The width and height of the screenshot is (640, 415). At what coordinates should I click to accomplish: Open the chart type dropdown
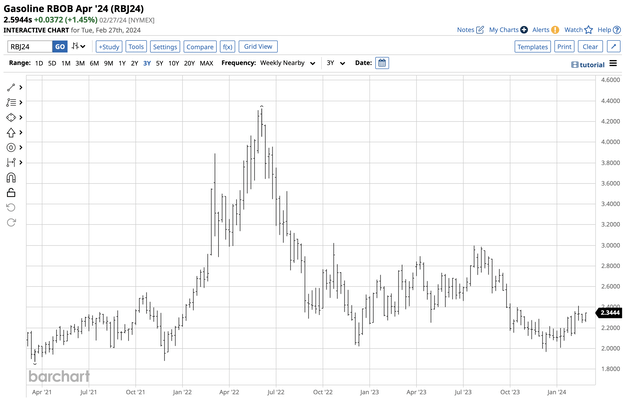(78, 46)
